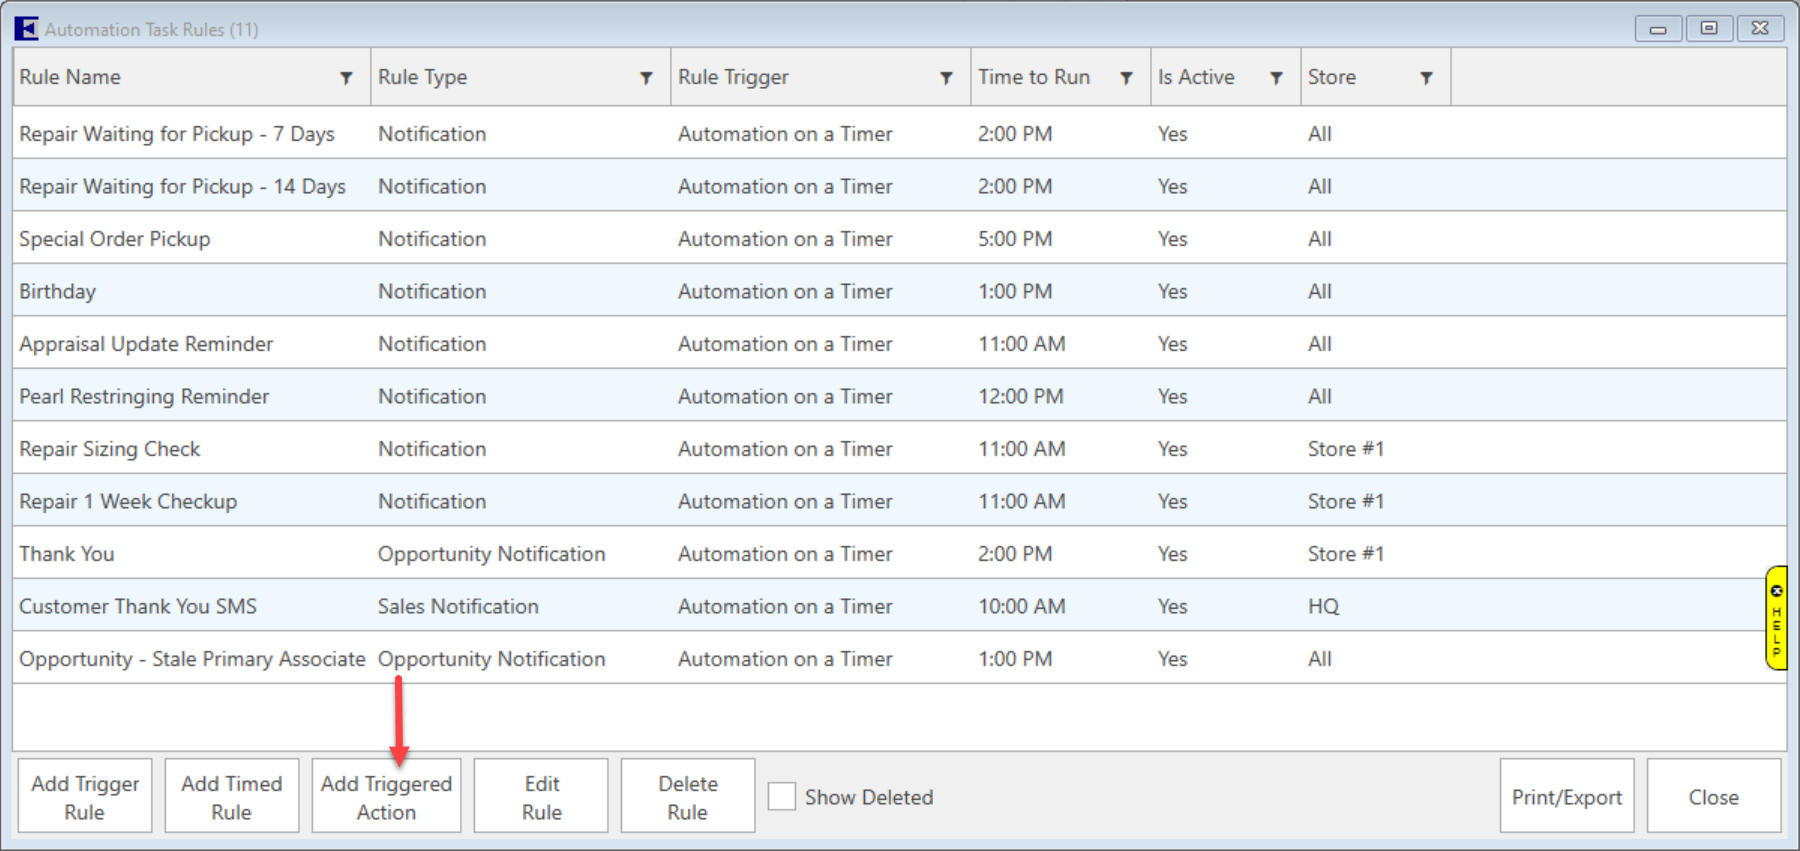The height and width of the screenshot is (851, 1800).
Task: Maximize the Automation Task Rules window
Action: point(1709,29)
